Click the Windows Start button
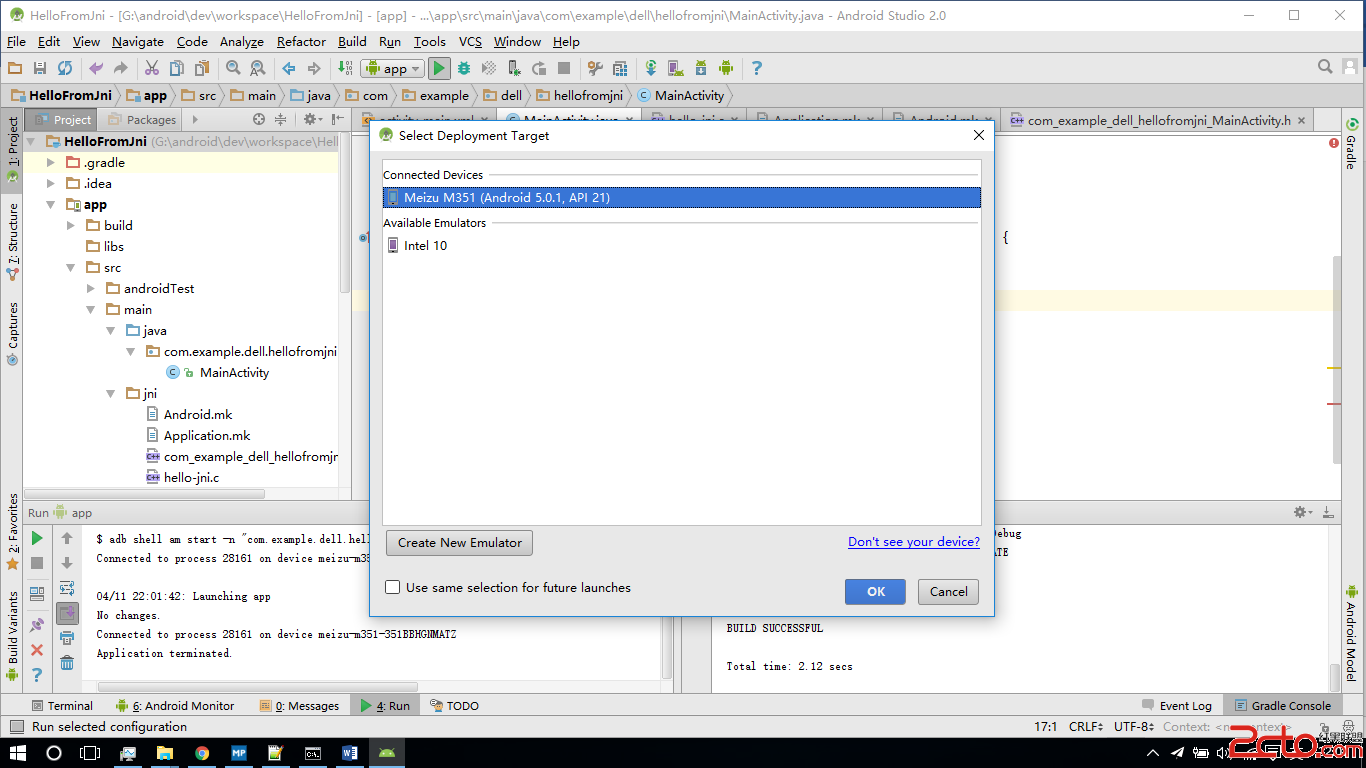The height and width of the screenshot is (768, 1366). pos(18,752)
